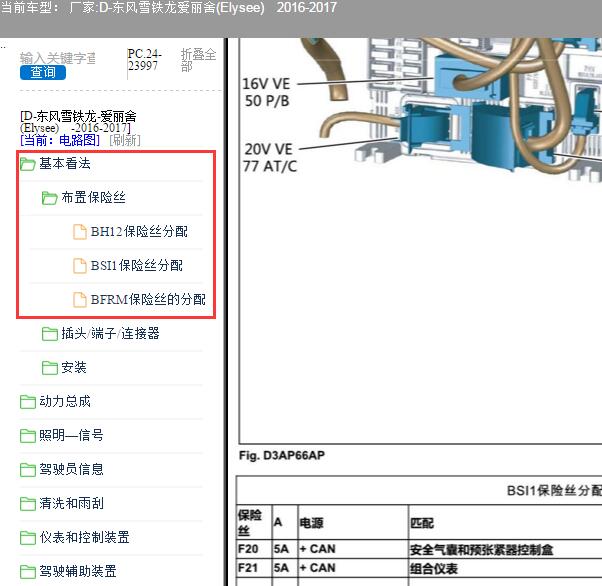
Task: Select the 安装 tree label
Action: coord(74,367)
